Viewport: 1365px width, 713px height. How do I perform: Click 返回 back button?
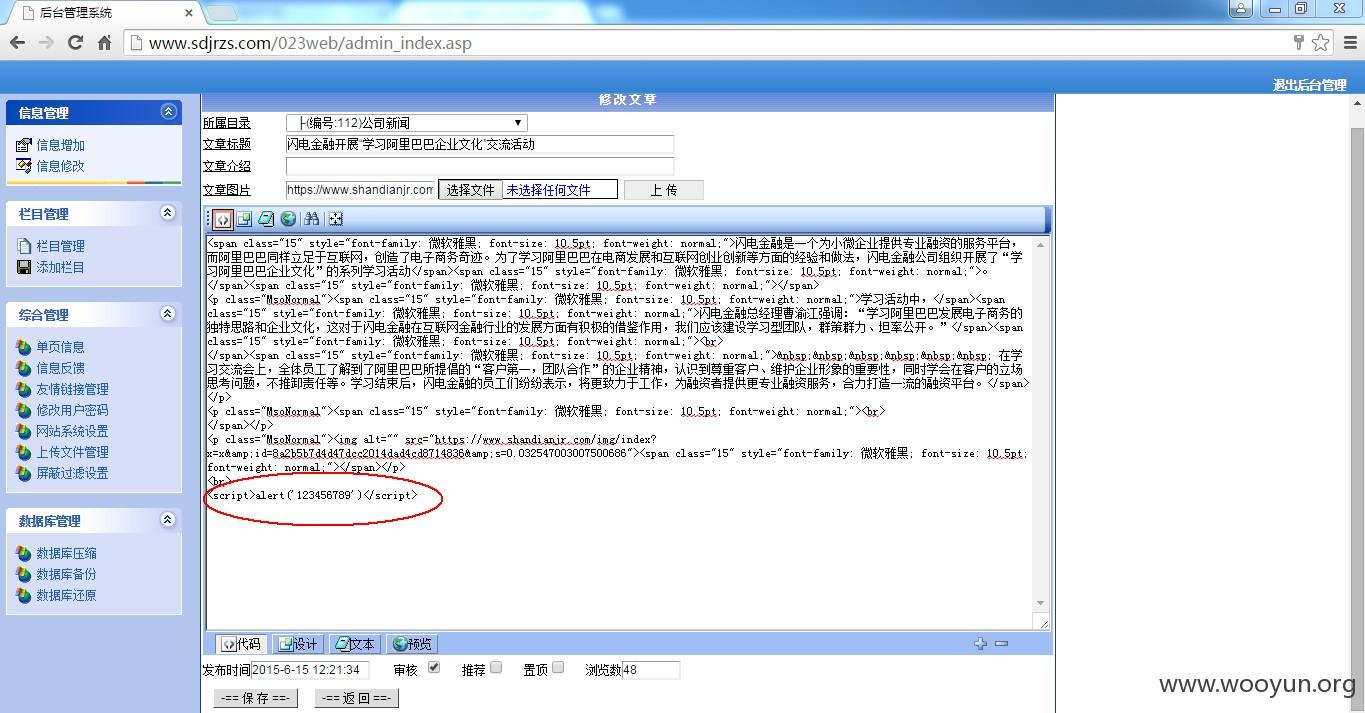point(357,698)
